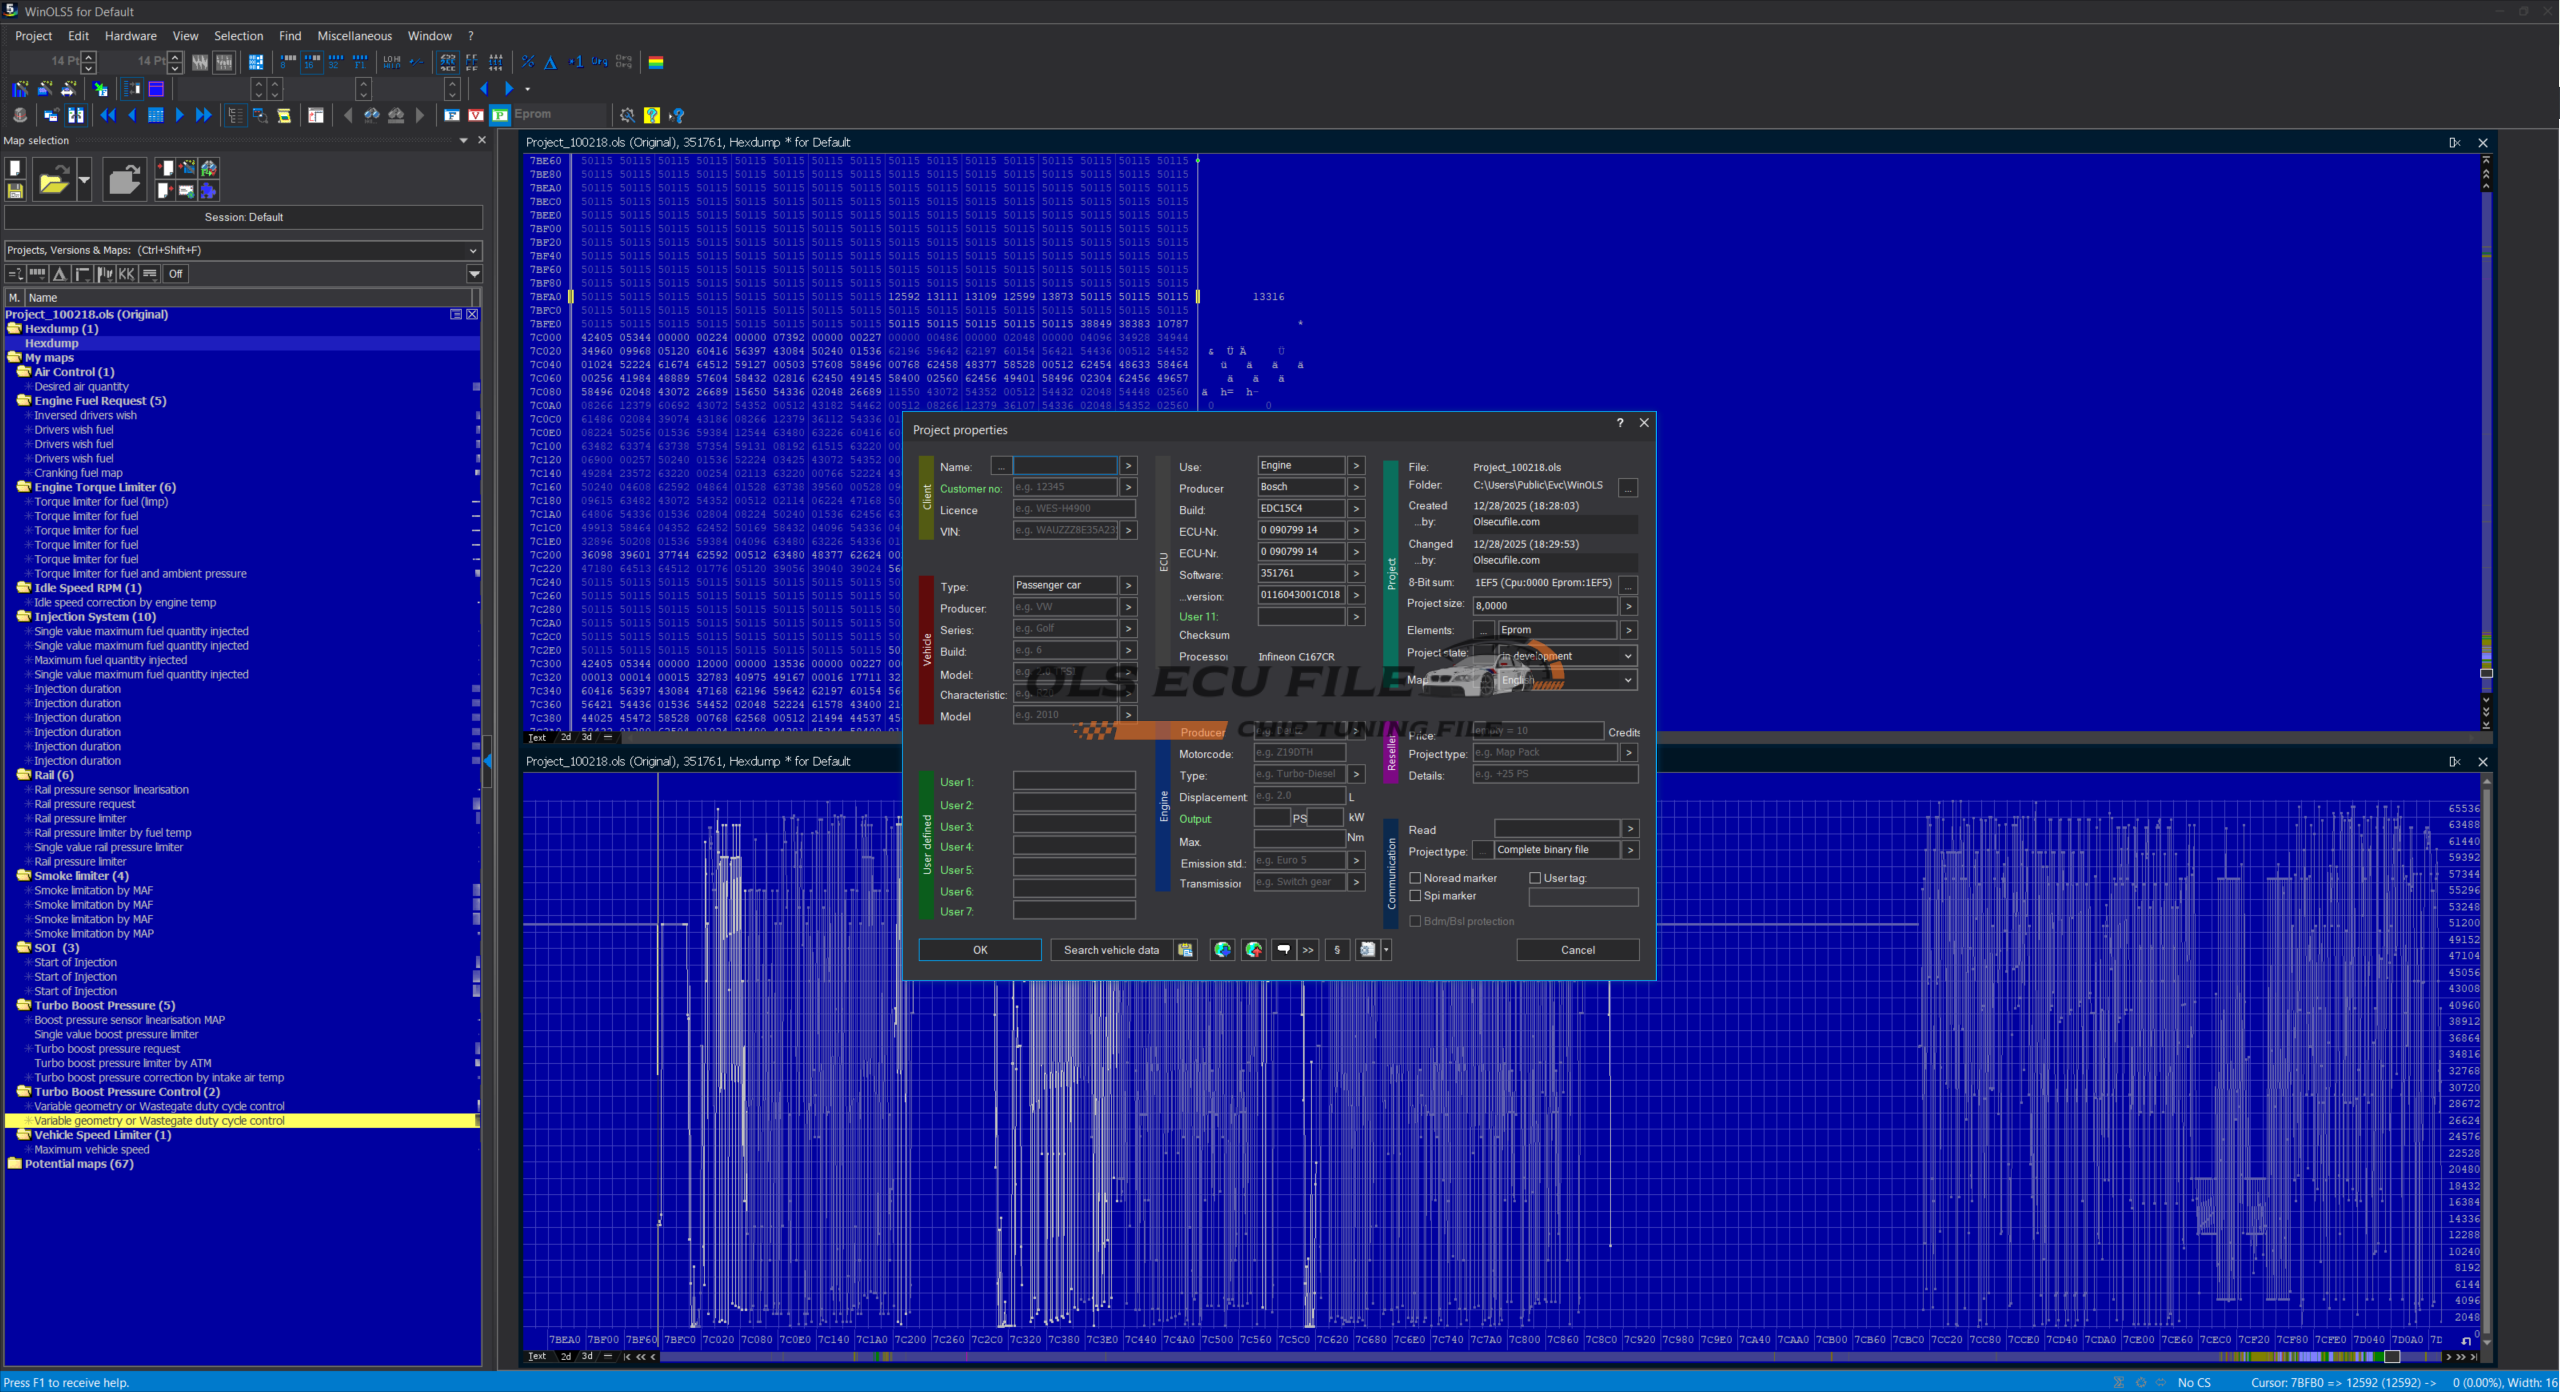
Task: Click the paragraph § button in dialog
Action: [x=1337, y=950]
